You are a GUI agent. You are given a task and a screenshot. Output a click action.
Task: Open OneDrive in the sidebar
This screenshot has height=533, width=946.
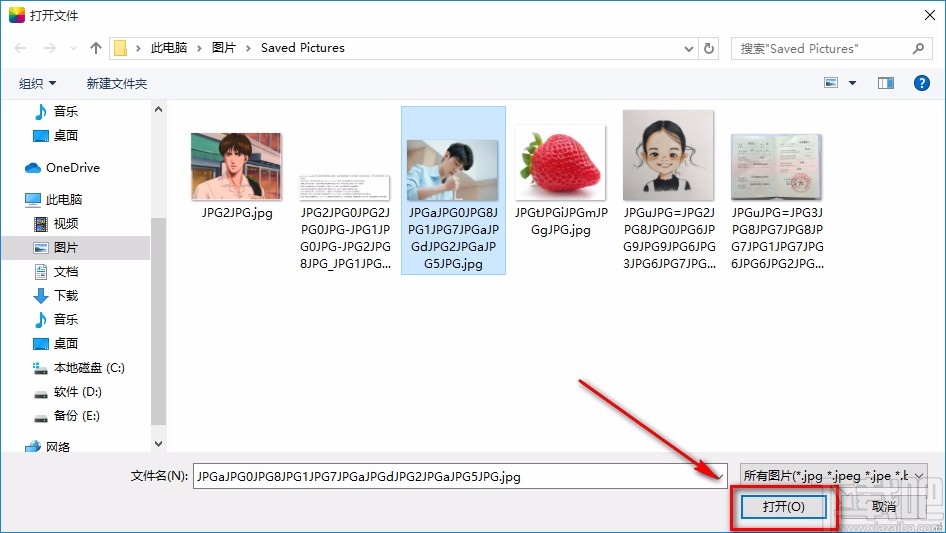click(62, 168)
